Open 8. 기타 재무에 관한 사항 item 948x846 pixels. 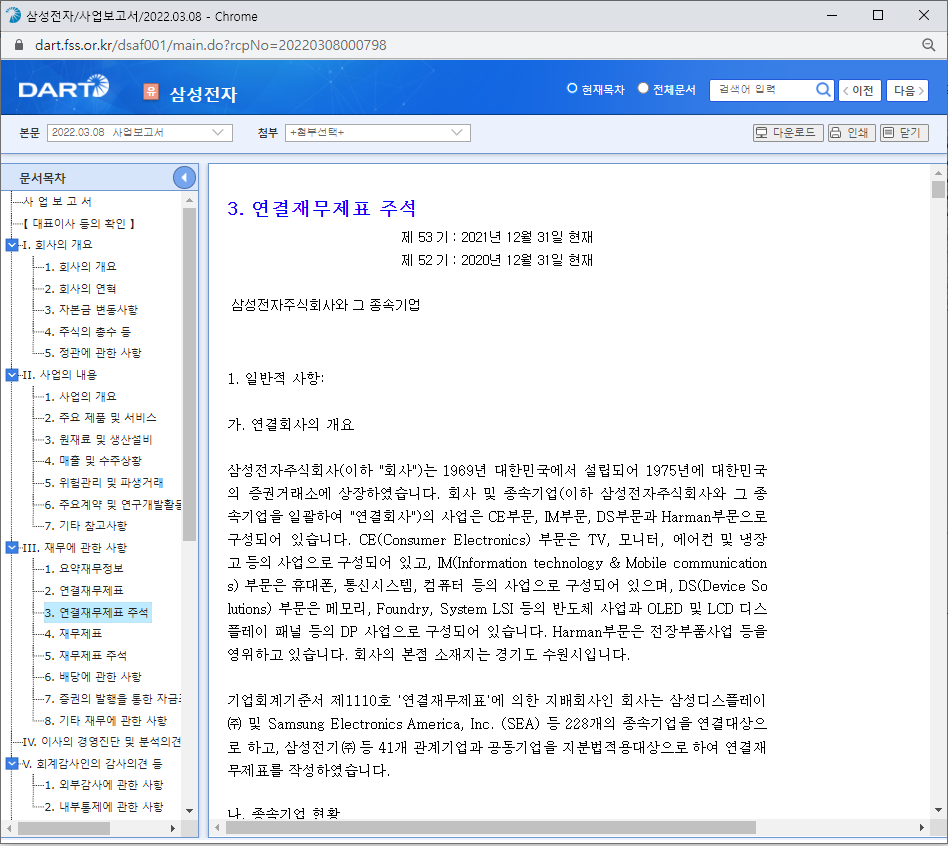pos(106,721)
